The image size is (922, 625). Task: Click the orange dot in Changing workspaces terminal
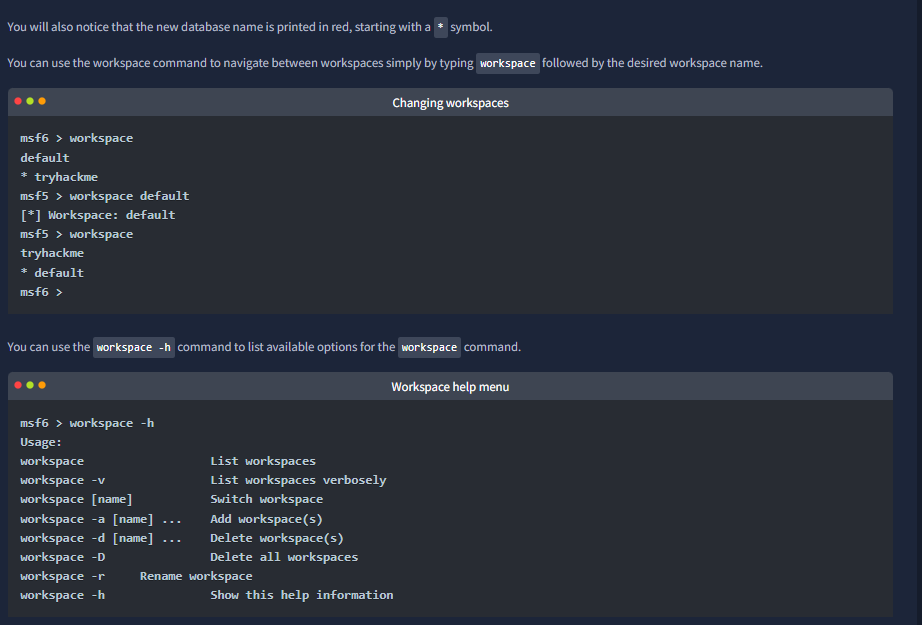(42, 101)
